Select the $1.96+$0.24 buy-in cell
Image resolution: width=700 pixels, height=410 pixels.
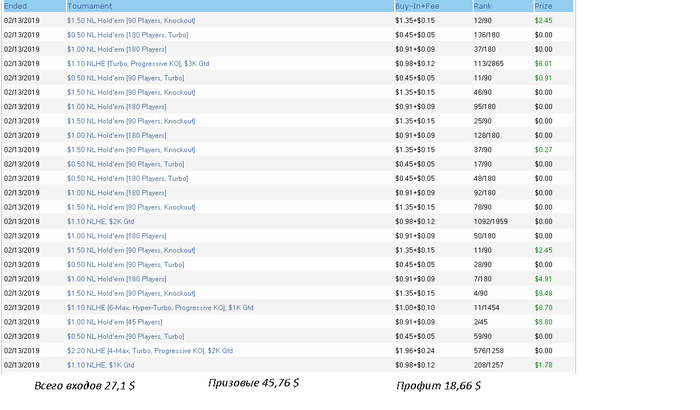tap(415, 351)
